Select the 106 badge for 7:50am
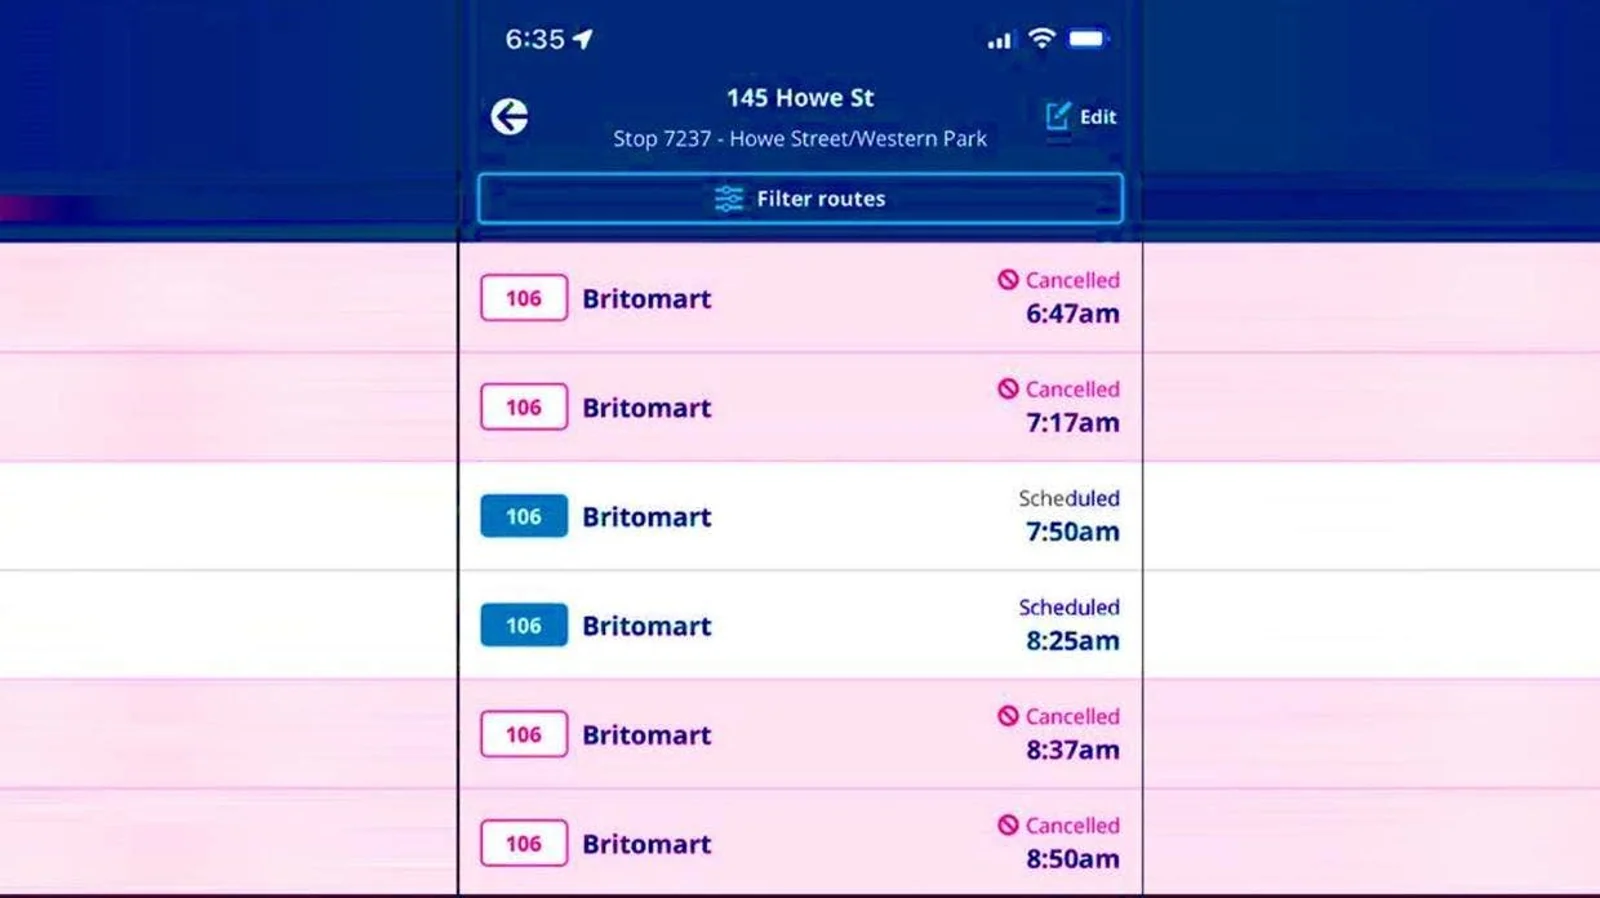Viewport: 1600px width, 898px height. (524, 516)
